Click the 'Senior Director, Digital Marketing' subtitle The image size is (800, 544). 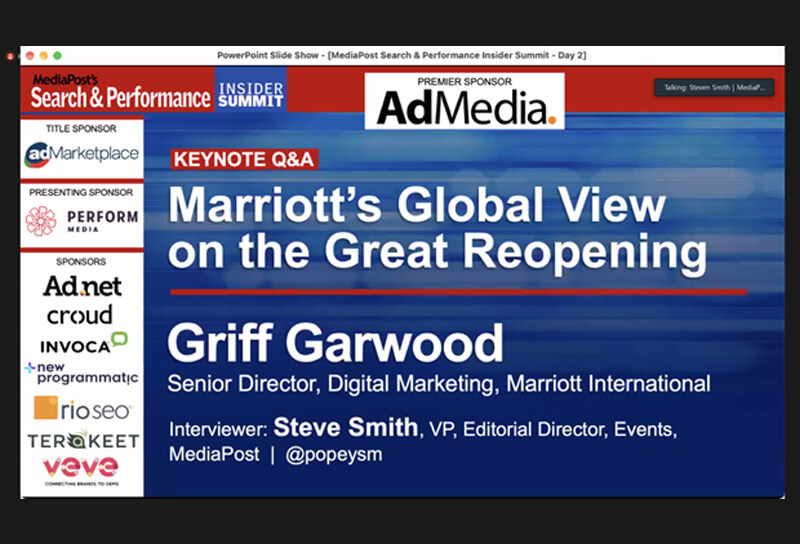point(331,384)
